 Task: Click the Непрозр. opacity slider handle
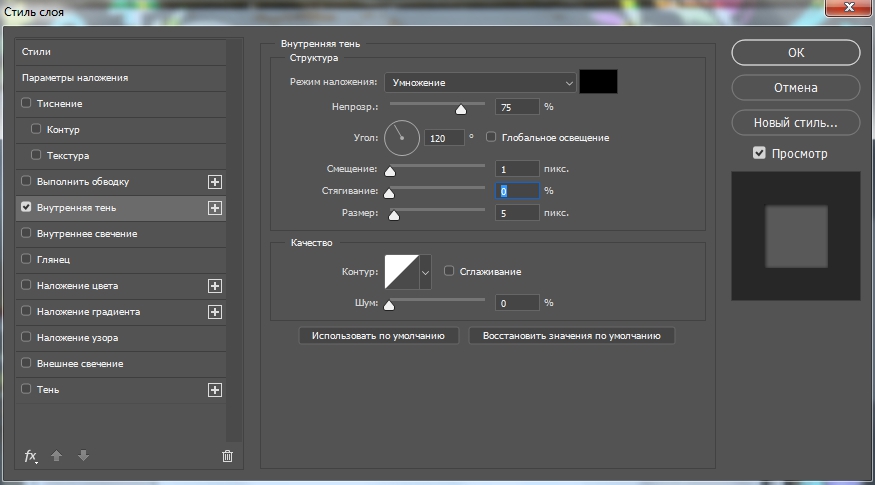pyautogui.click(x=461, y=109)
